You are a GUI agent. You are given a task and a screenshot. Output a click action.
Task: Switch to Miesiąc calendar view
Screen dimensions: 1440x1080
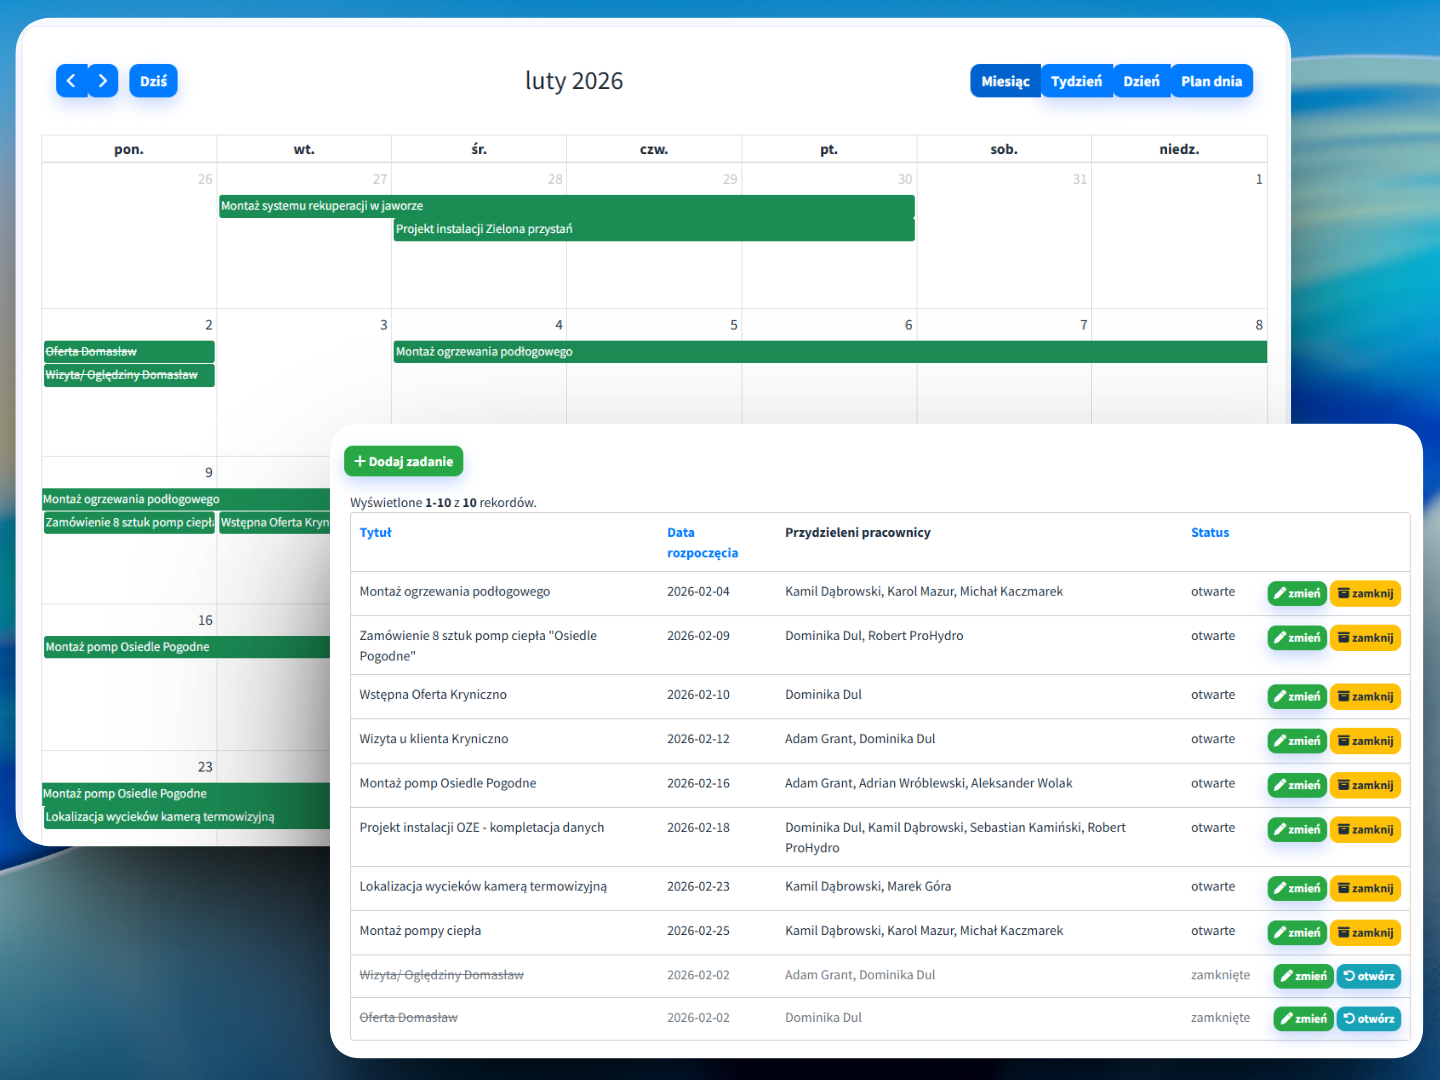tap(1005, 81)
